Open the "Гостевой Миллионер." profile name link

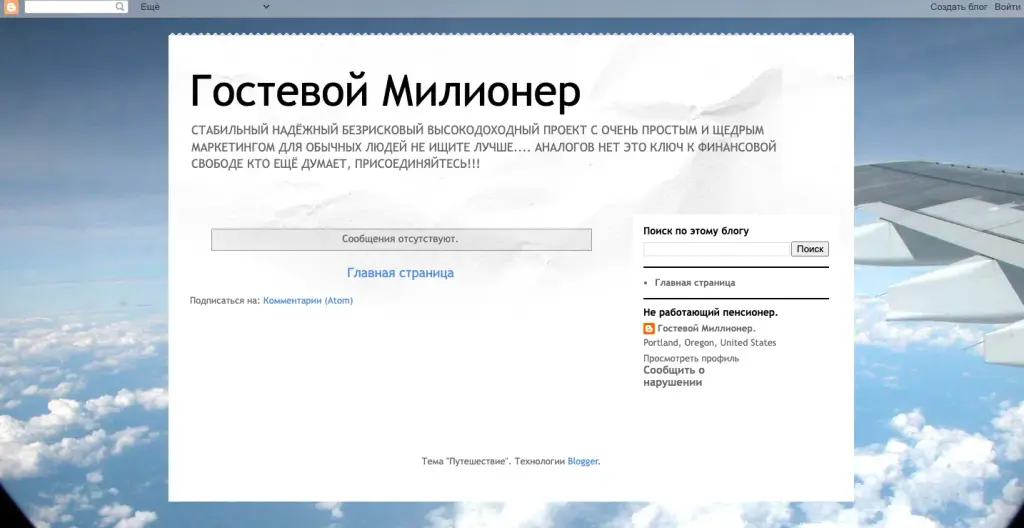[706, 329]
